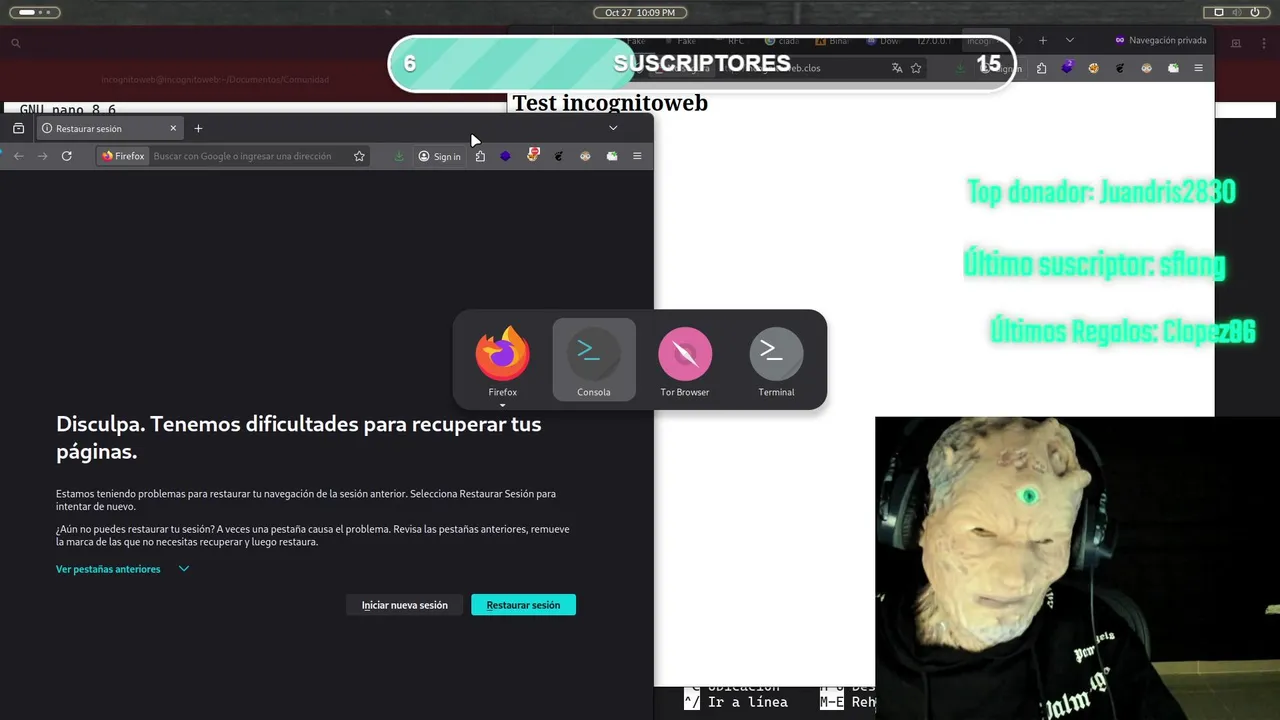Click monkey-face extension in private window
The width and height of the screenshot is (1280, 720).
(1147, 68)
